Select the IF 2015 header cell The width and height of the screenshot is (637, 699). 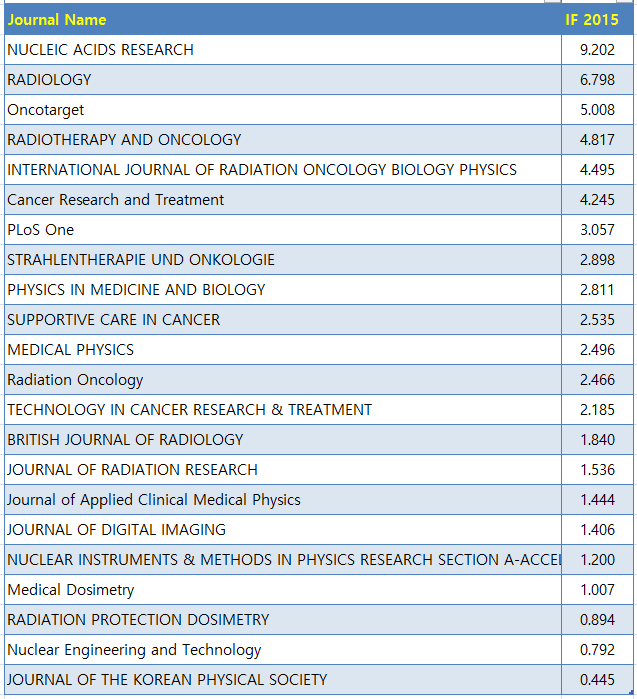(x=597, y=19)
